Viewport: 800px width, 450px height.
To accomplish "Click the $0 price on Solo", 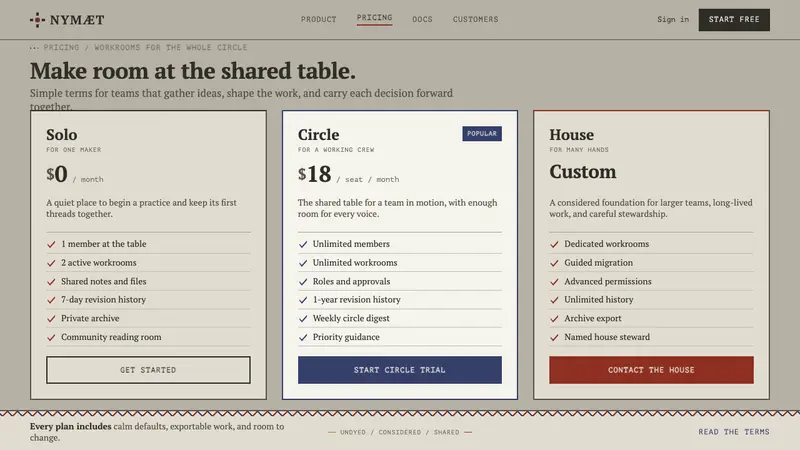I will point(57,174).
